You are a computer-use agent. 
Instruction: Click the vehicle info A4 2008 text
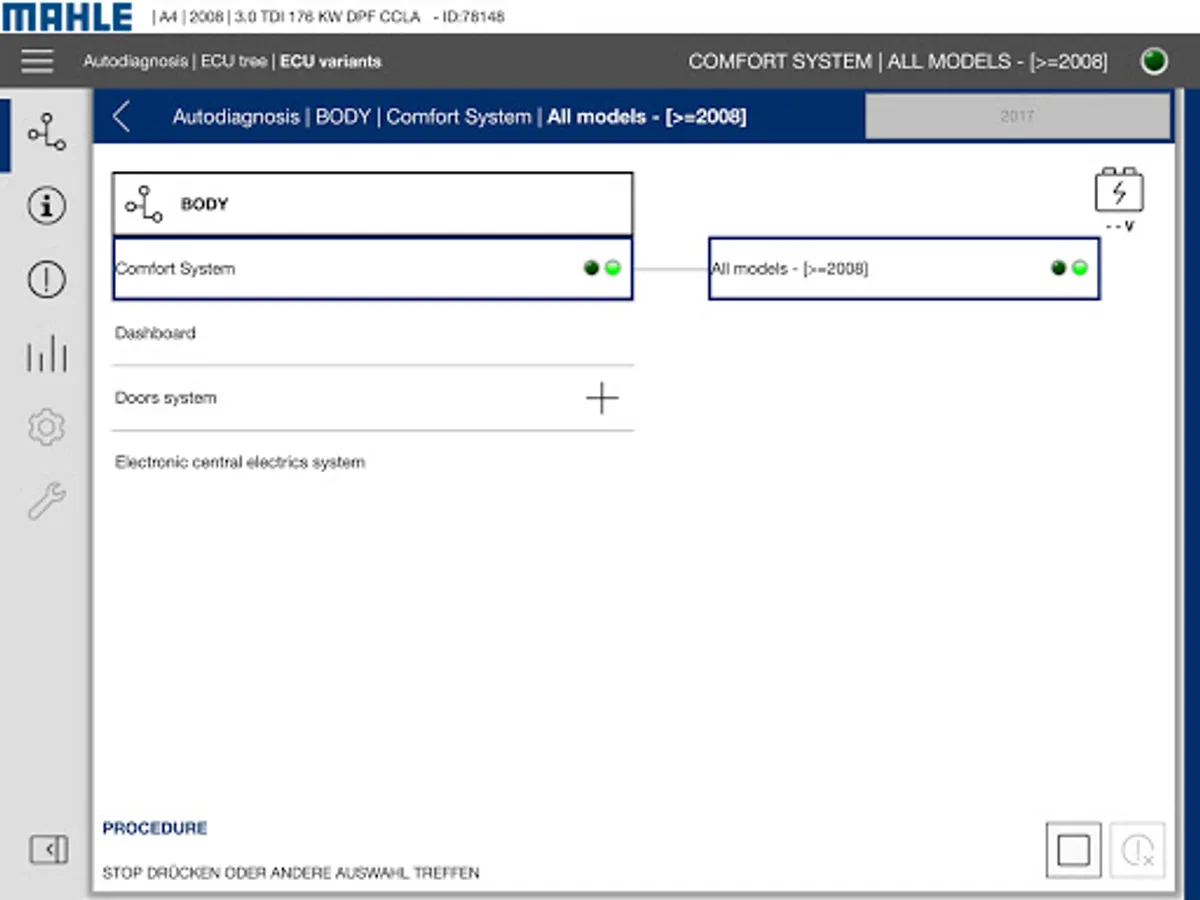(332, 17)
